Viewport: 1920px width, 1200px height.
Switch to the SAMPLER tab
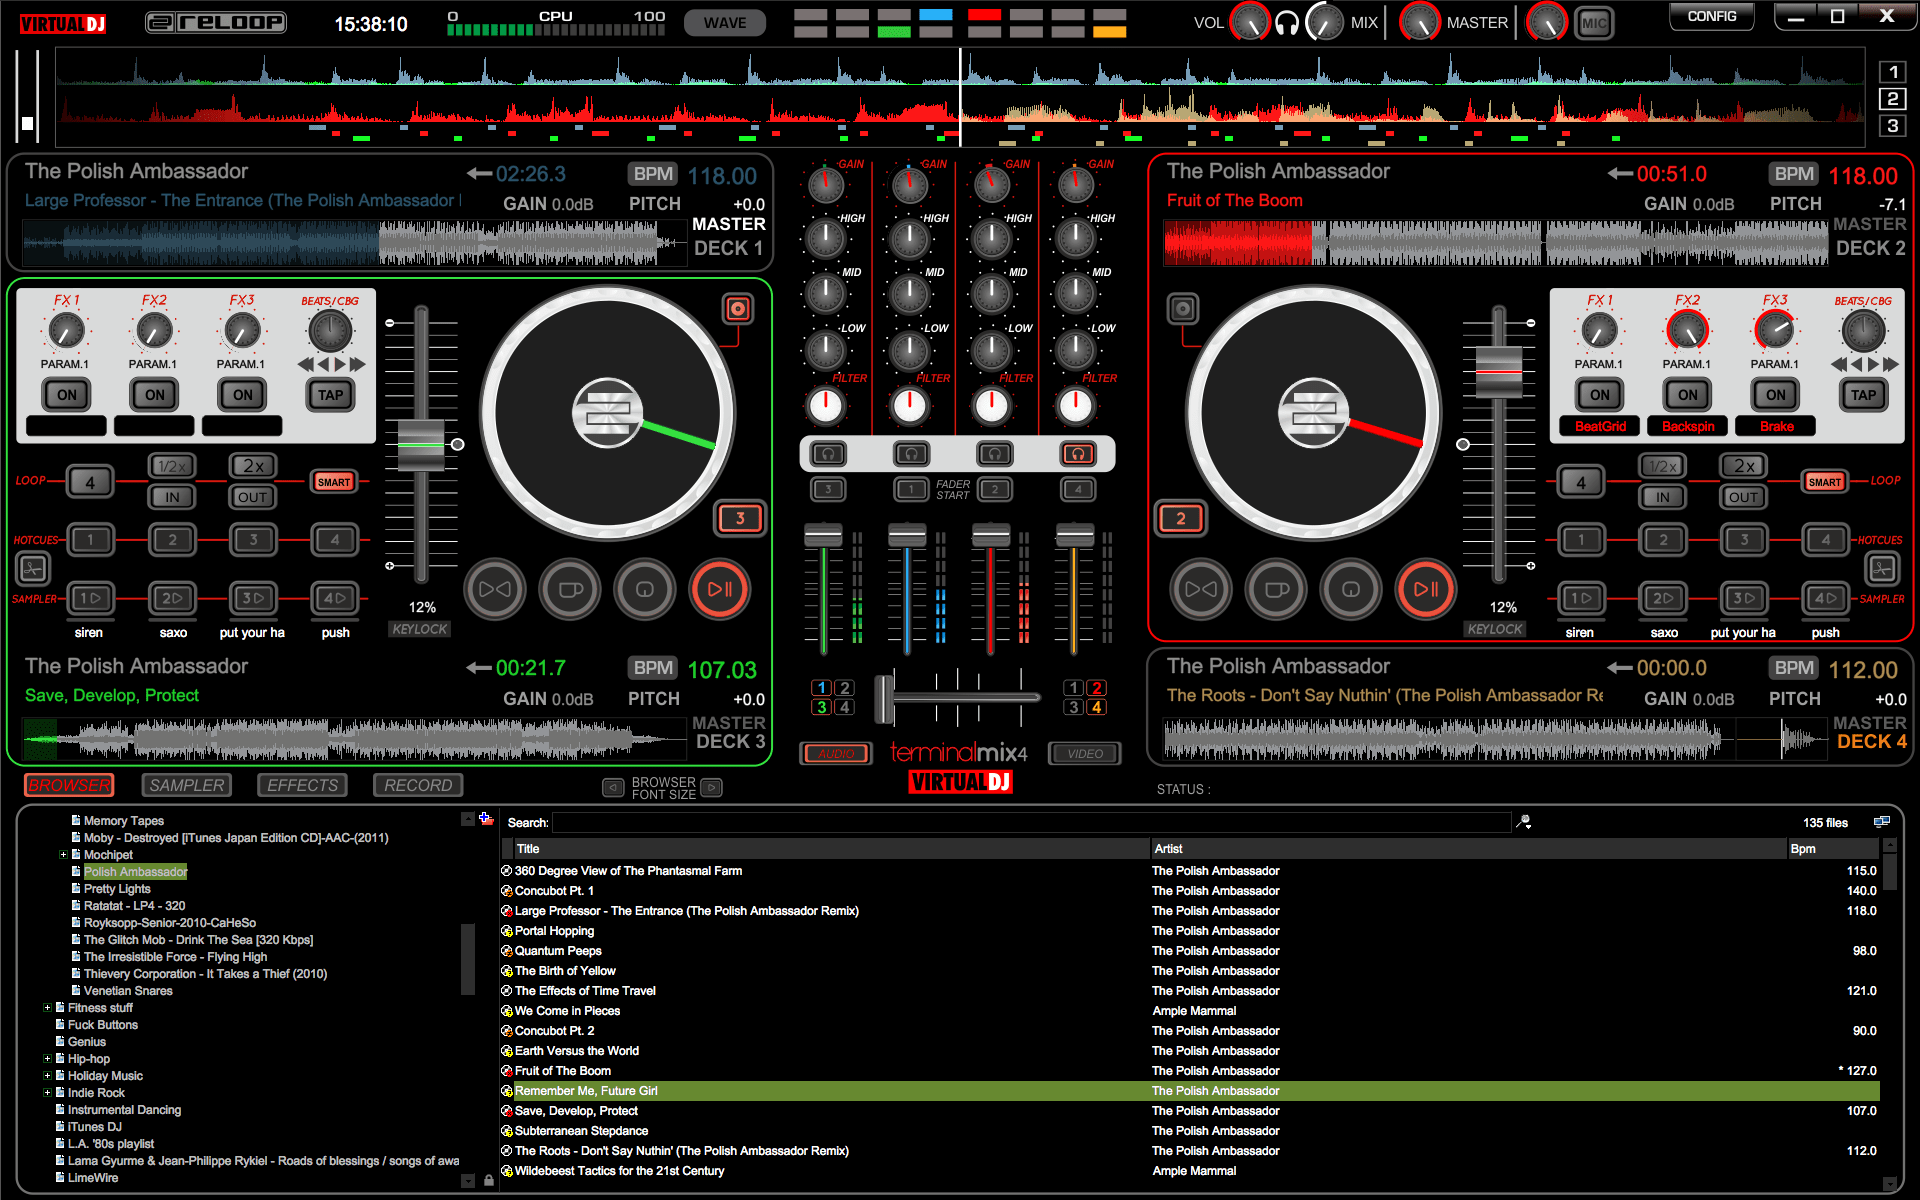coord(186,785)
